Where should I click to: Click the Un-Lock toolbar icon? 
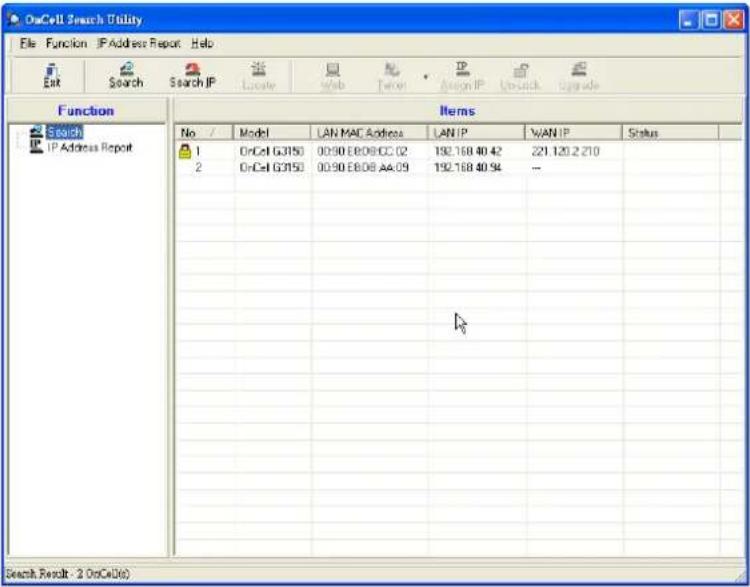[520, 77]
